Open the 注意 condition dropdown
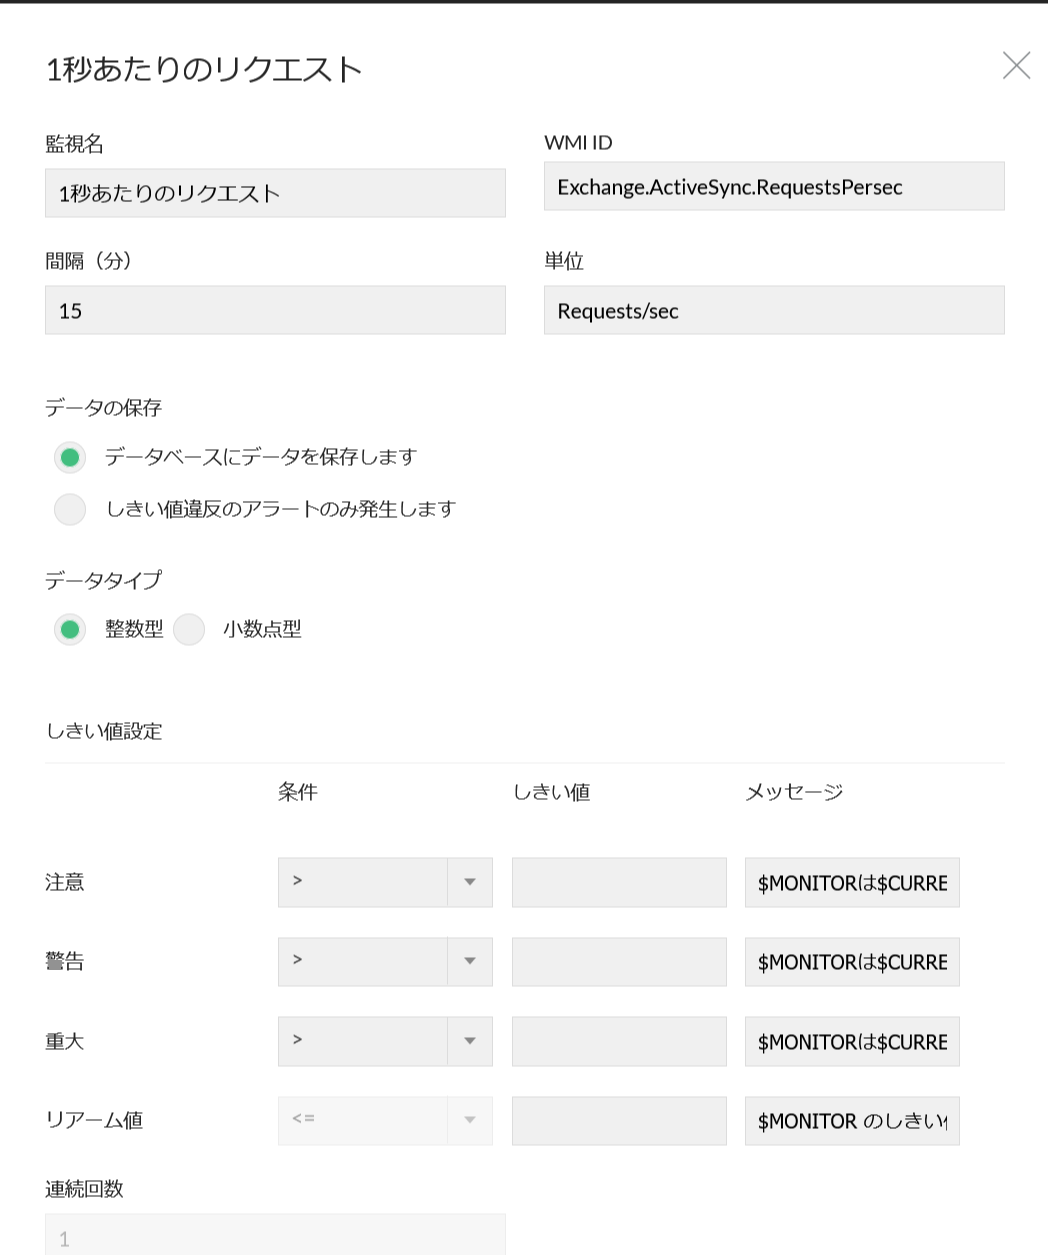1048x1255 pixels. click(x=385, y=882)
